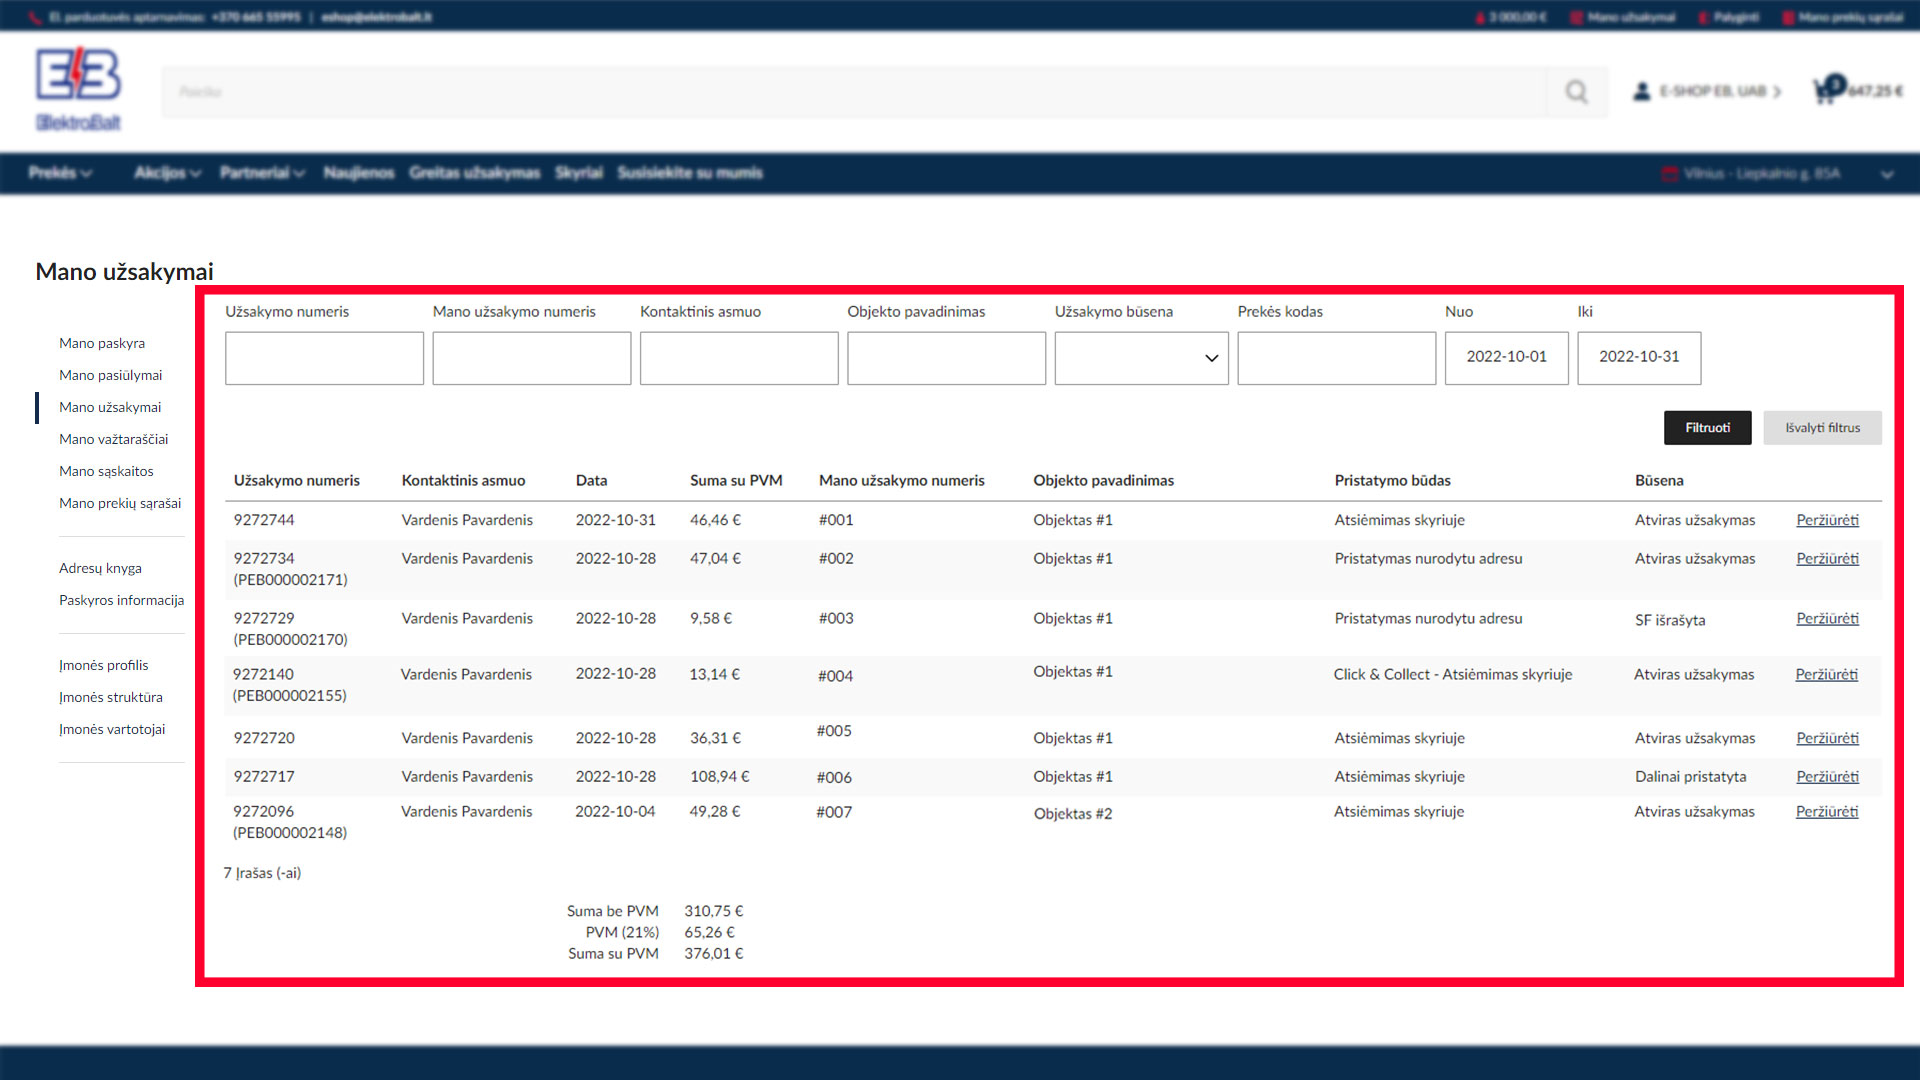
Task: Select Mano sąskaitos in sidebar
Action: pos(106,471)
